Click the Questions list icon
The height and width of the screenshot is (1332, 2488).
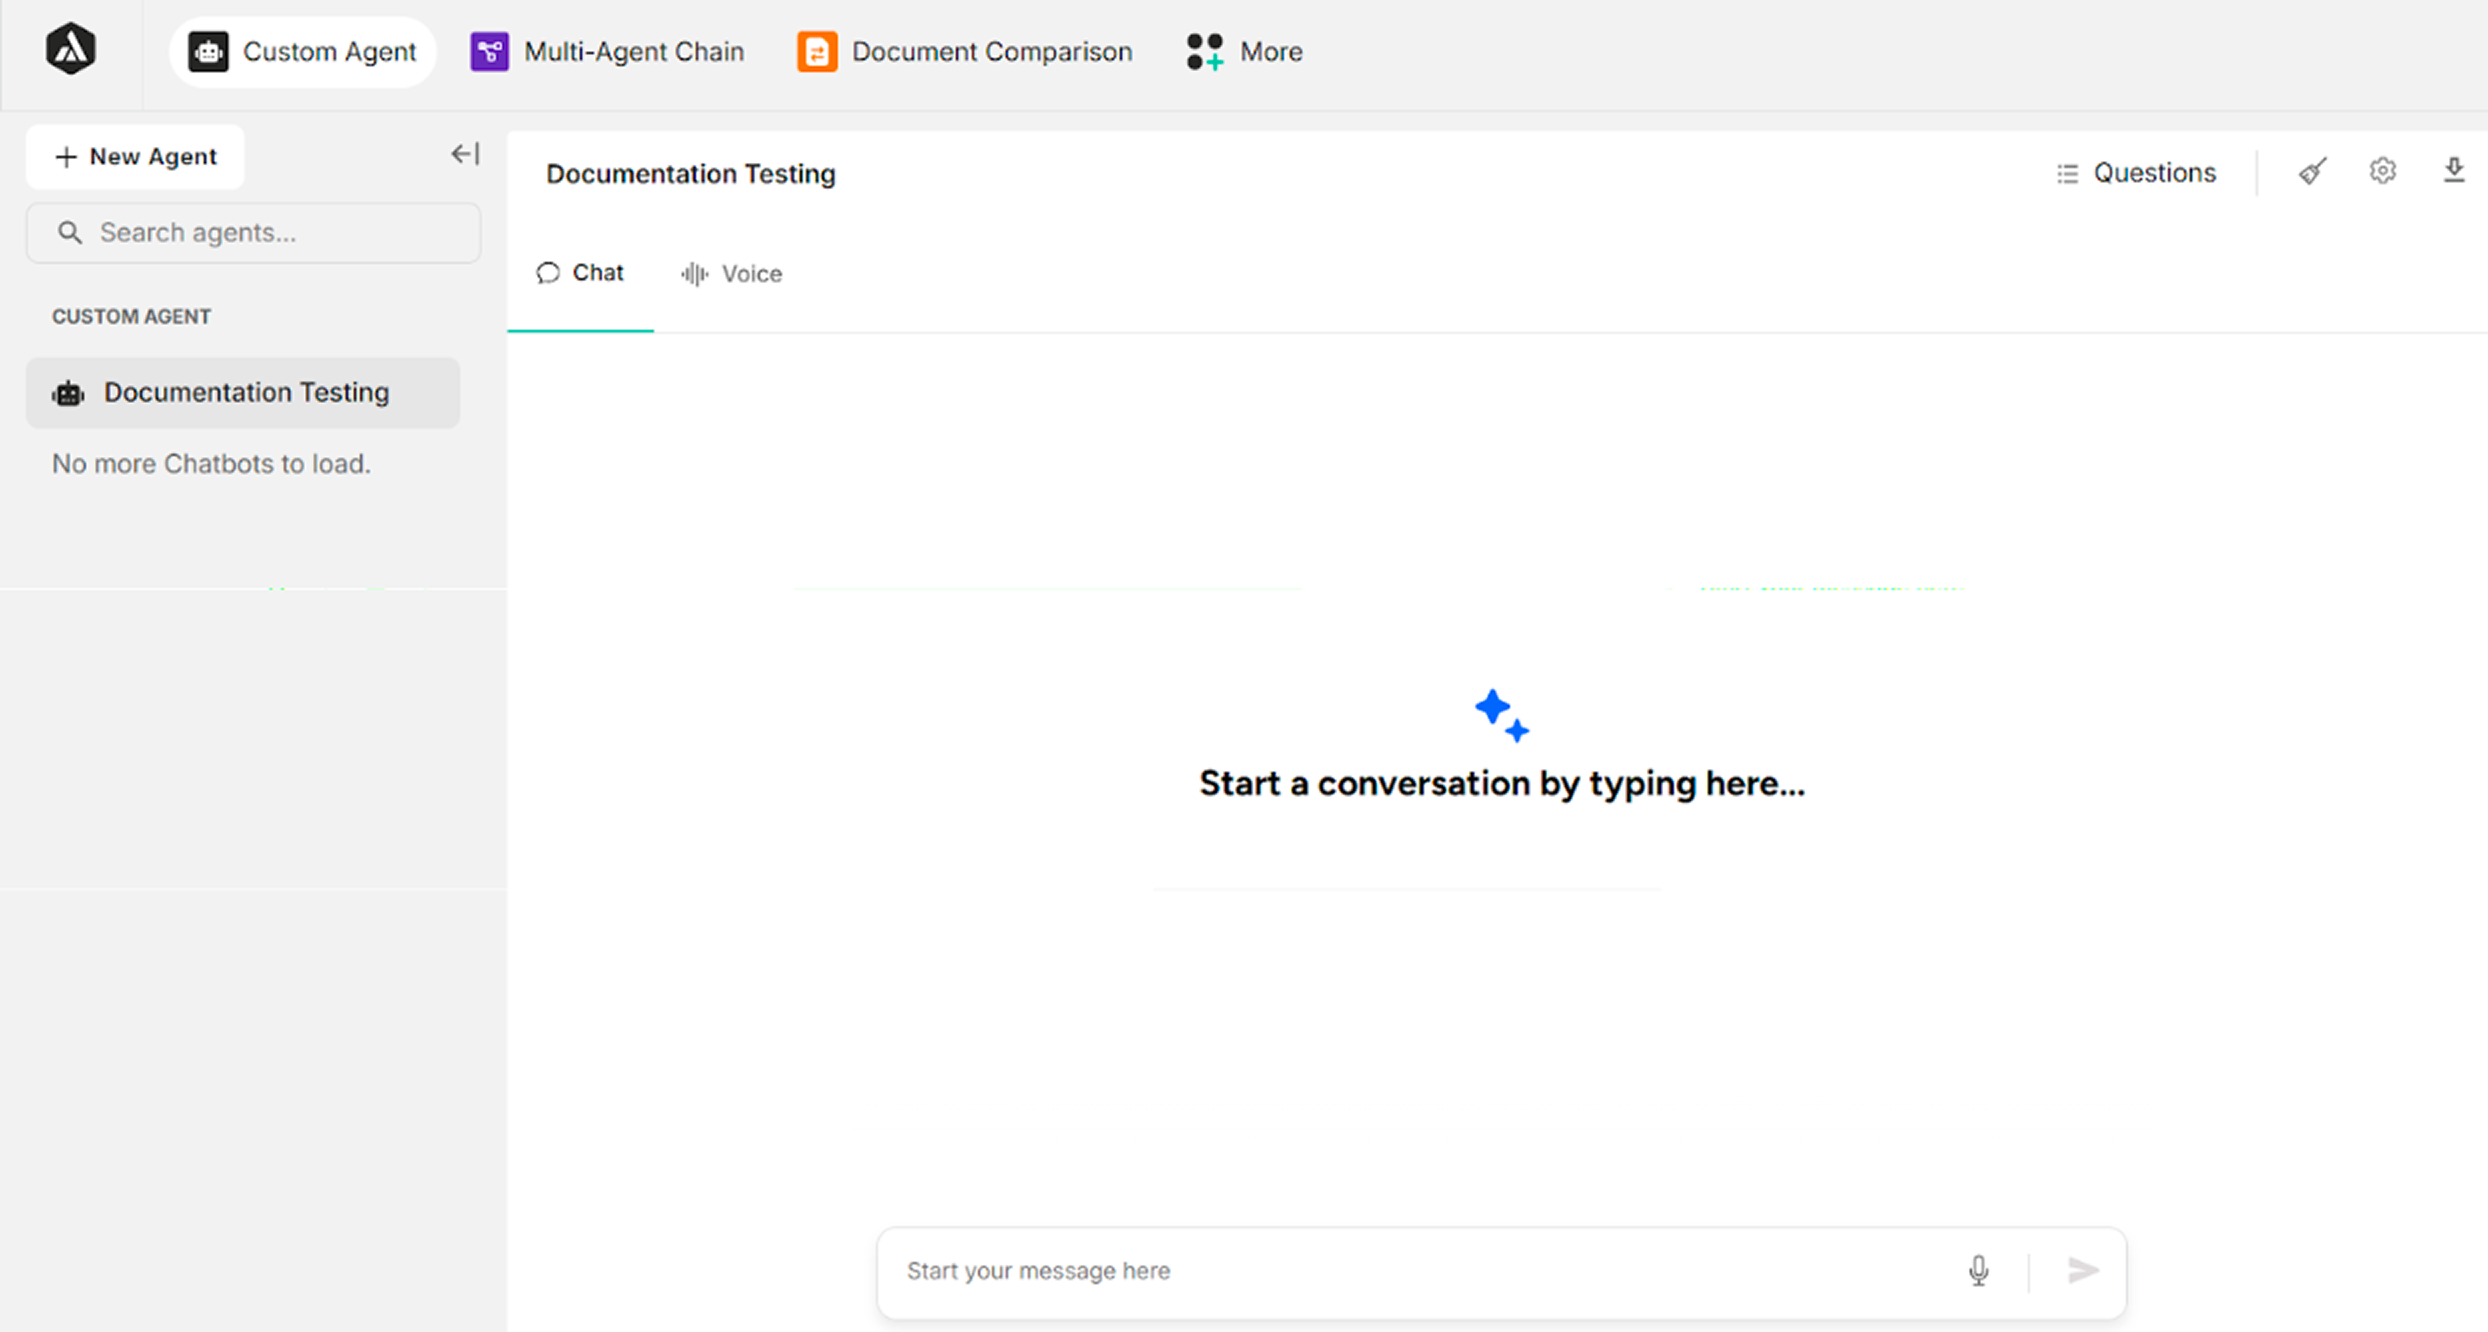(x=2067, y=172)
